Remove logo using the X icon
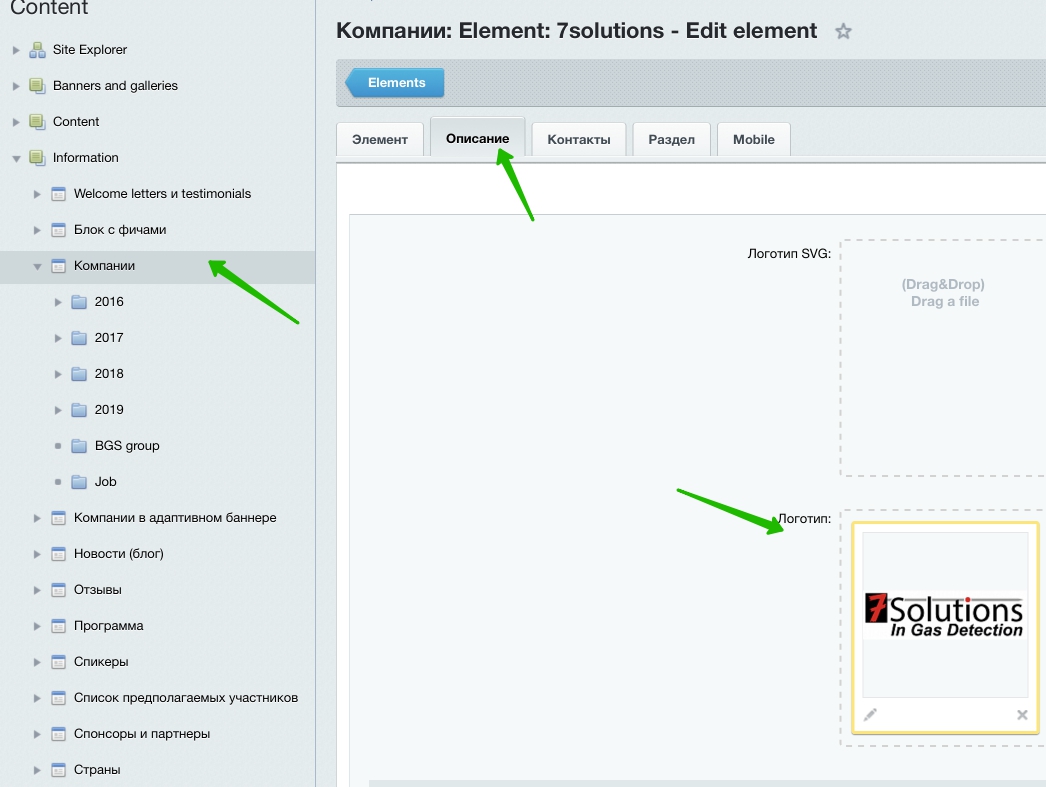The height and width of the screenshot is (787, 1046). [x=1022, y=714]
